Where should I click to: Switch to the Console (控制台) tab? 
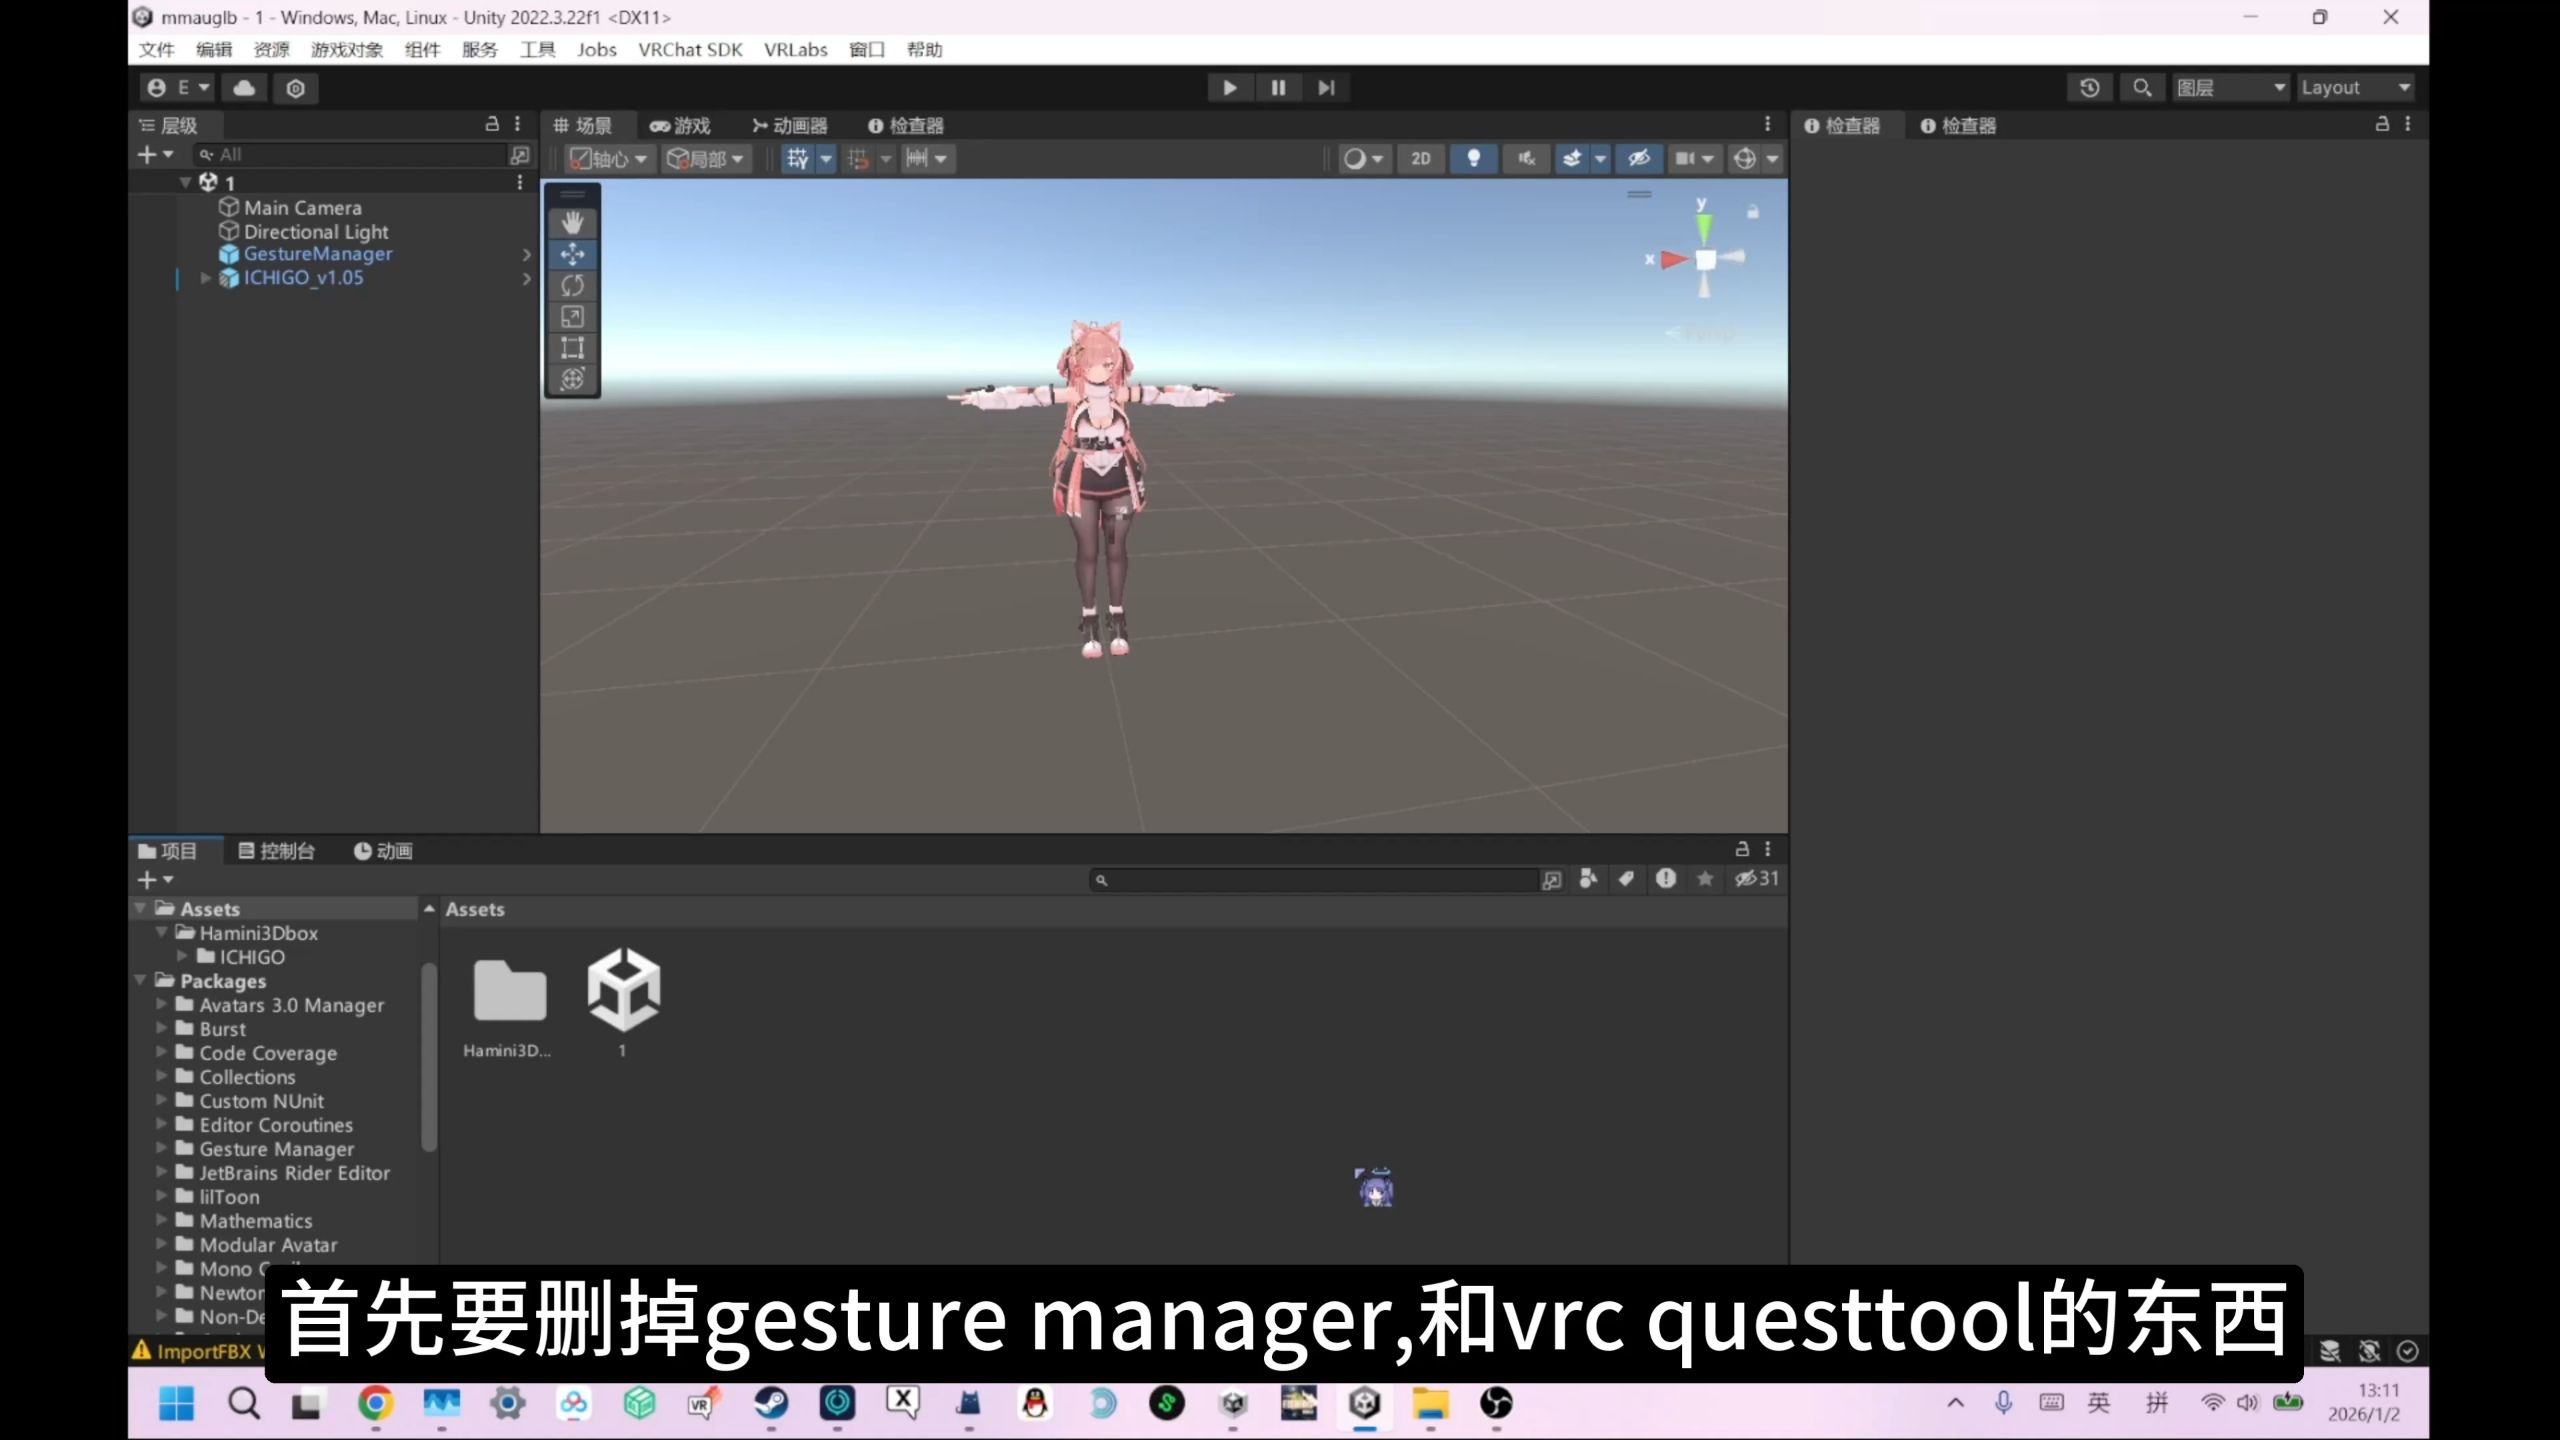pyautogui.click(x=277, y=851)
